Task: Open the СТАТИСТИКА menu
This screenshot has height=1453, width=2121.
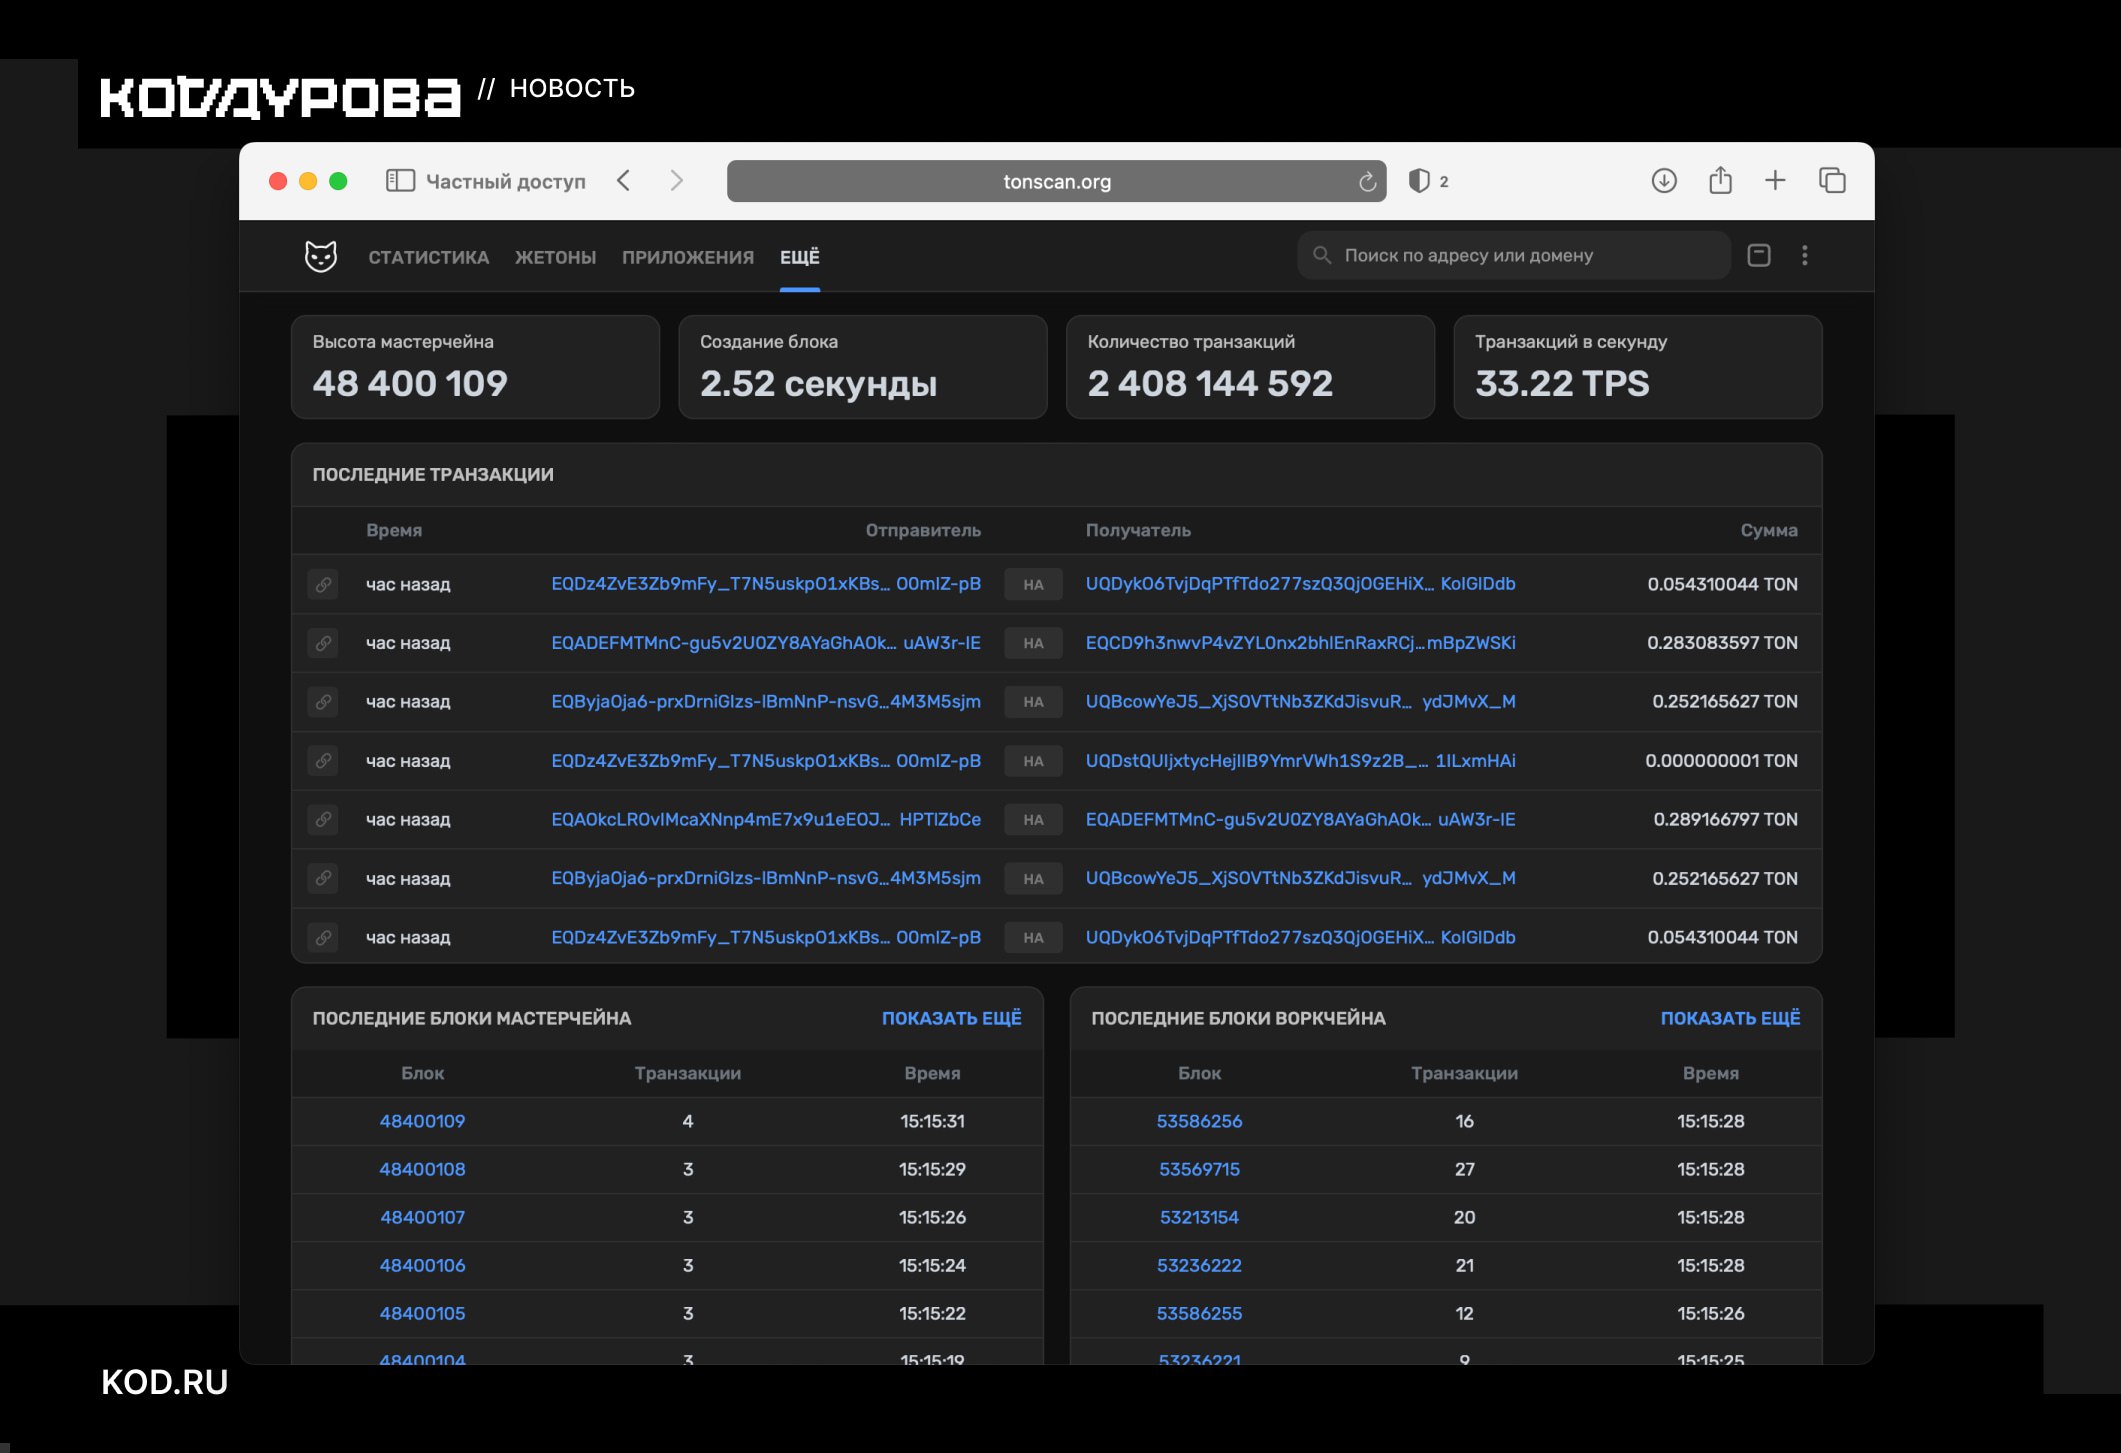Action: (428, 257)
